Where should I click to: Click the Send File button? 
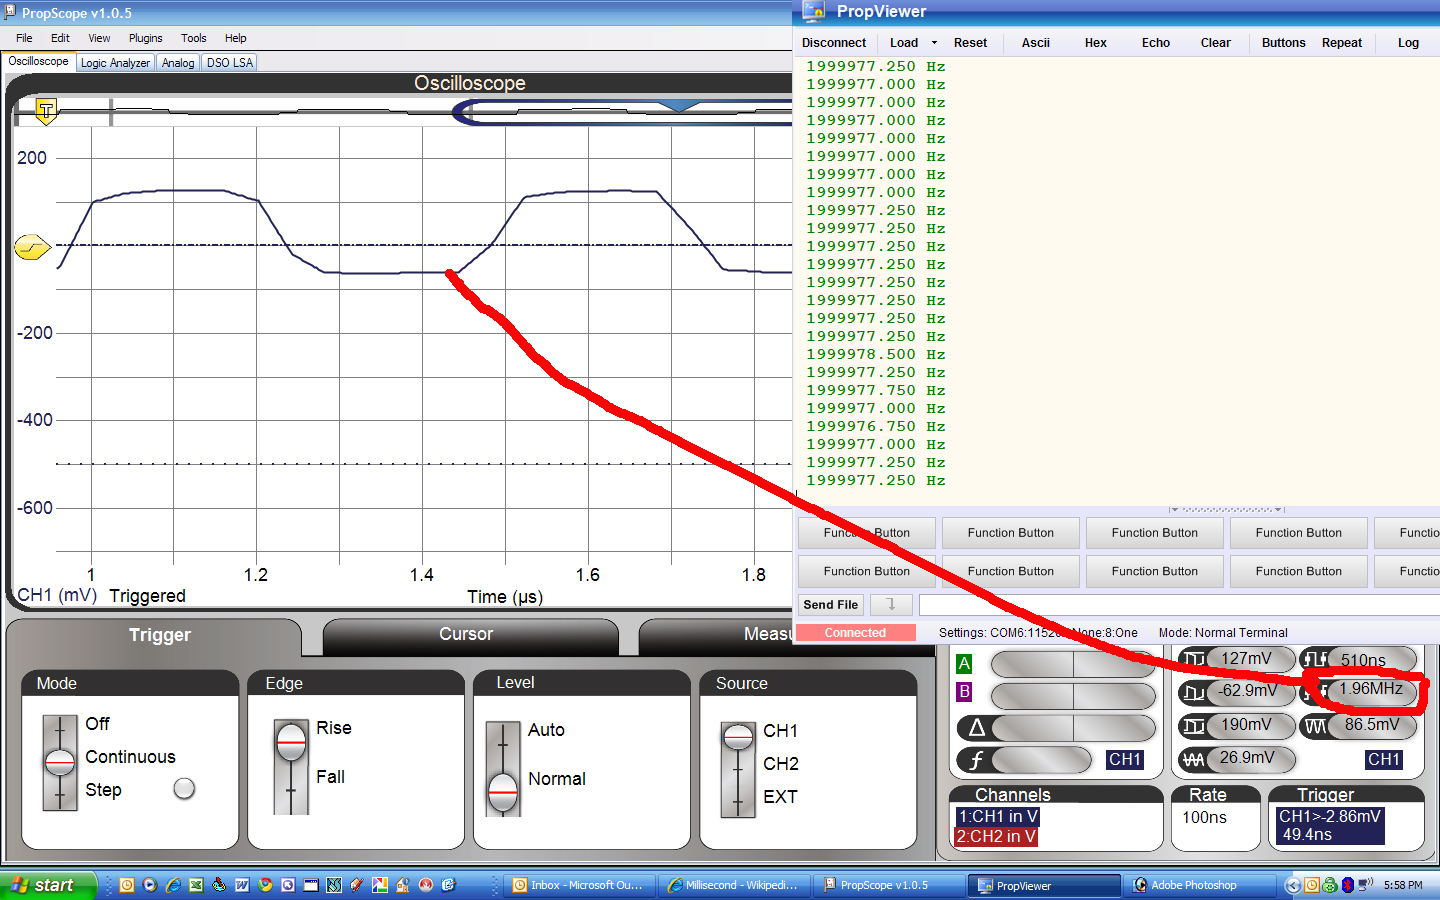pos(829,604)
